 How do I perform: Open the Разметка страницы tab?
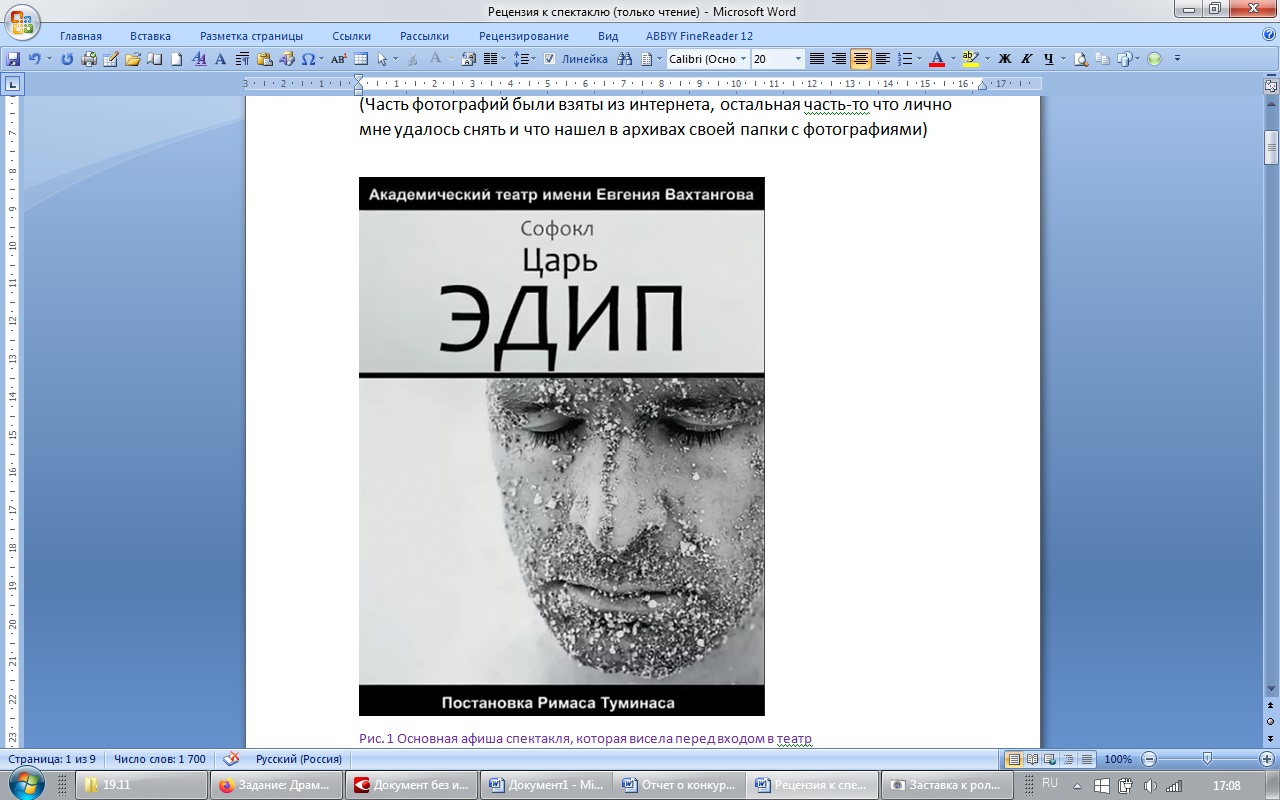coord(251,36)
